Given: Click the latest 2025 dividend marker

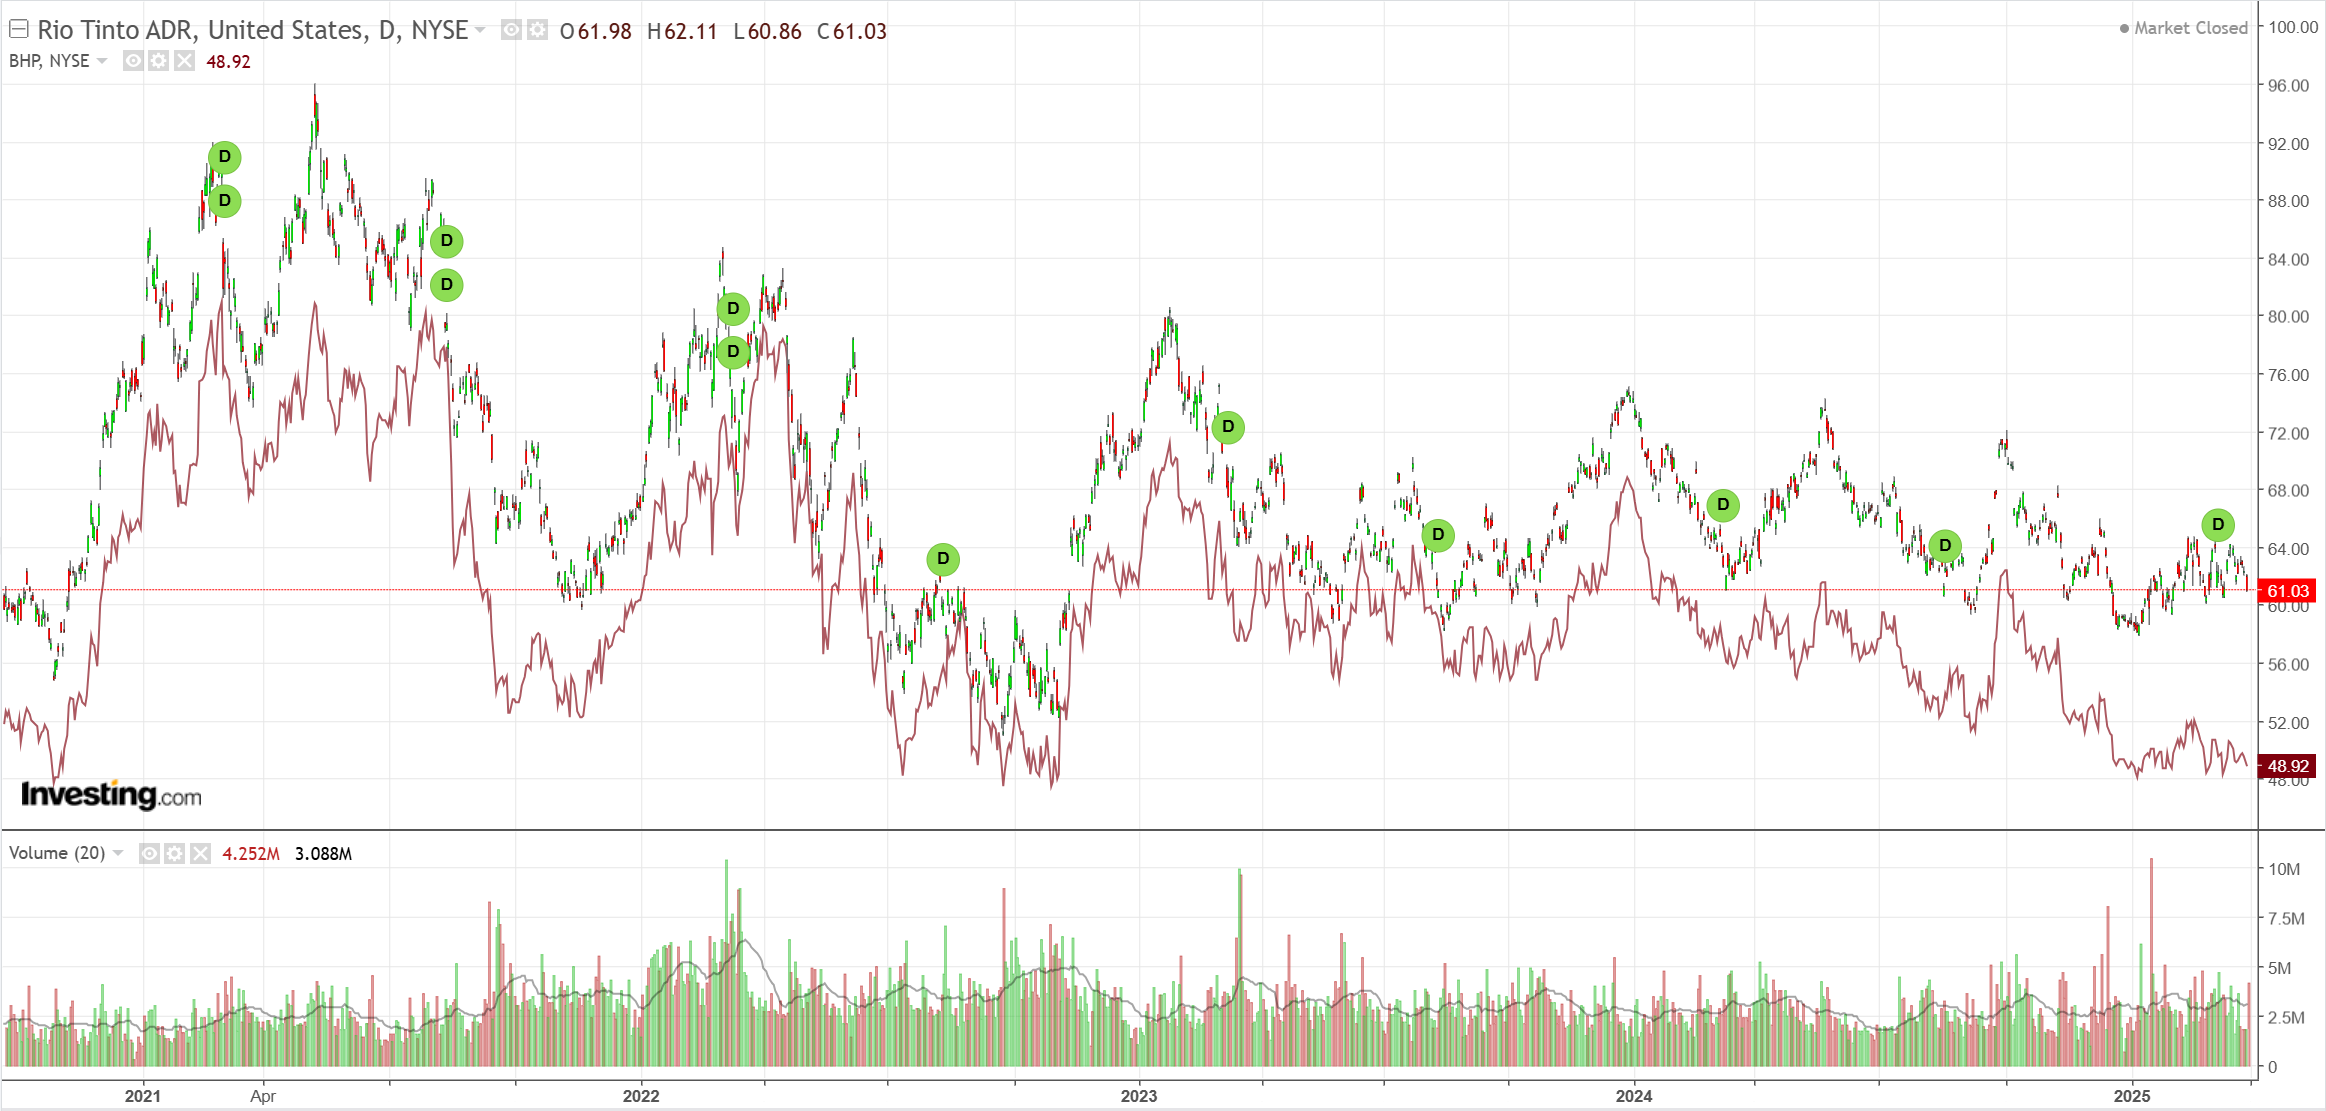Looking at the screenshot, I should (2217, 525).
